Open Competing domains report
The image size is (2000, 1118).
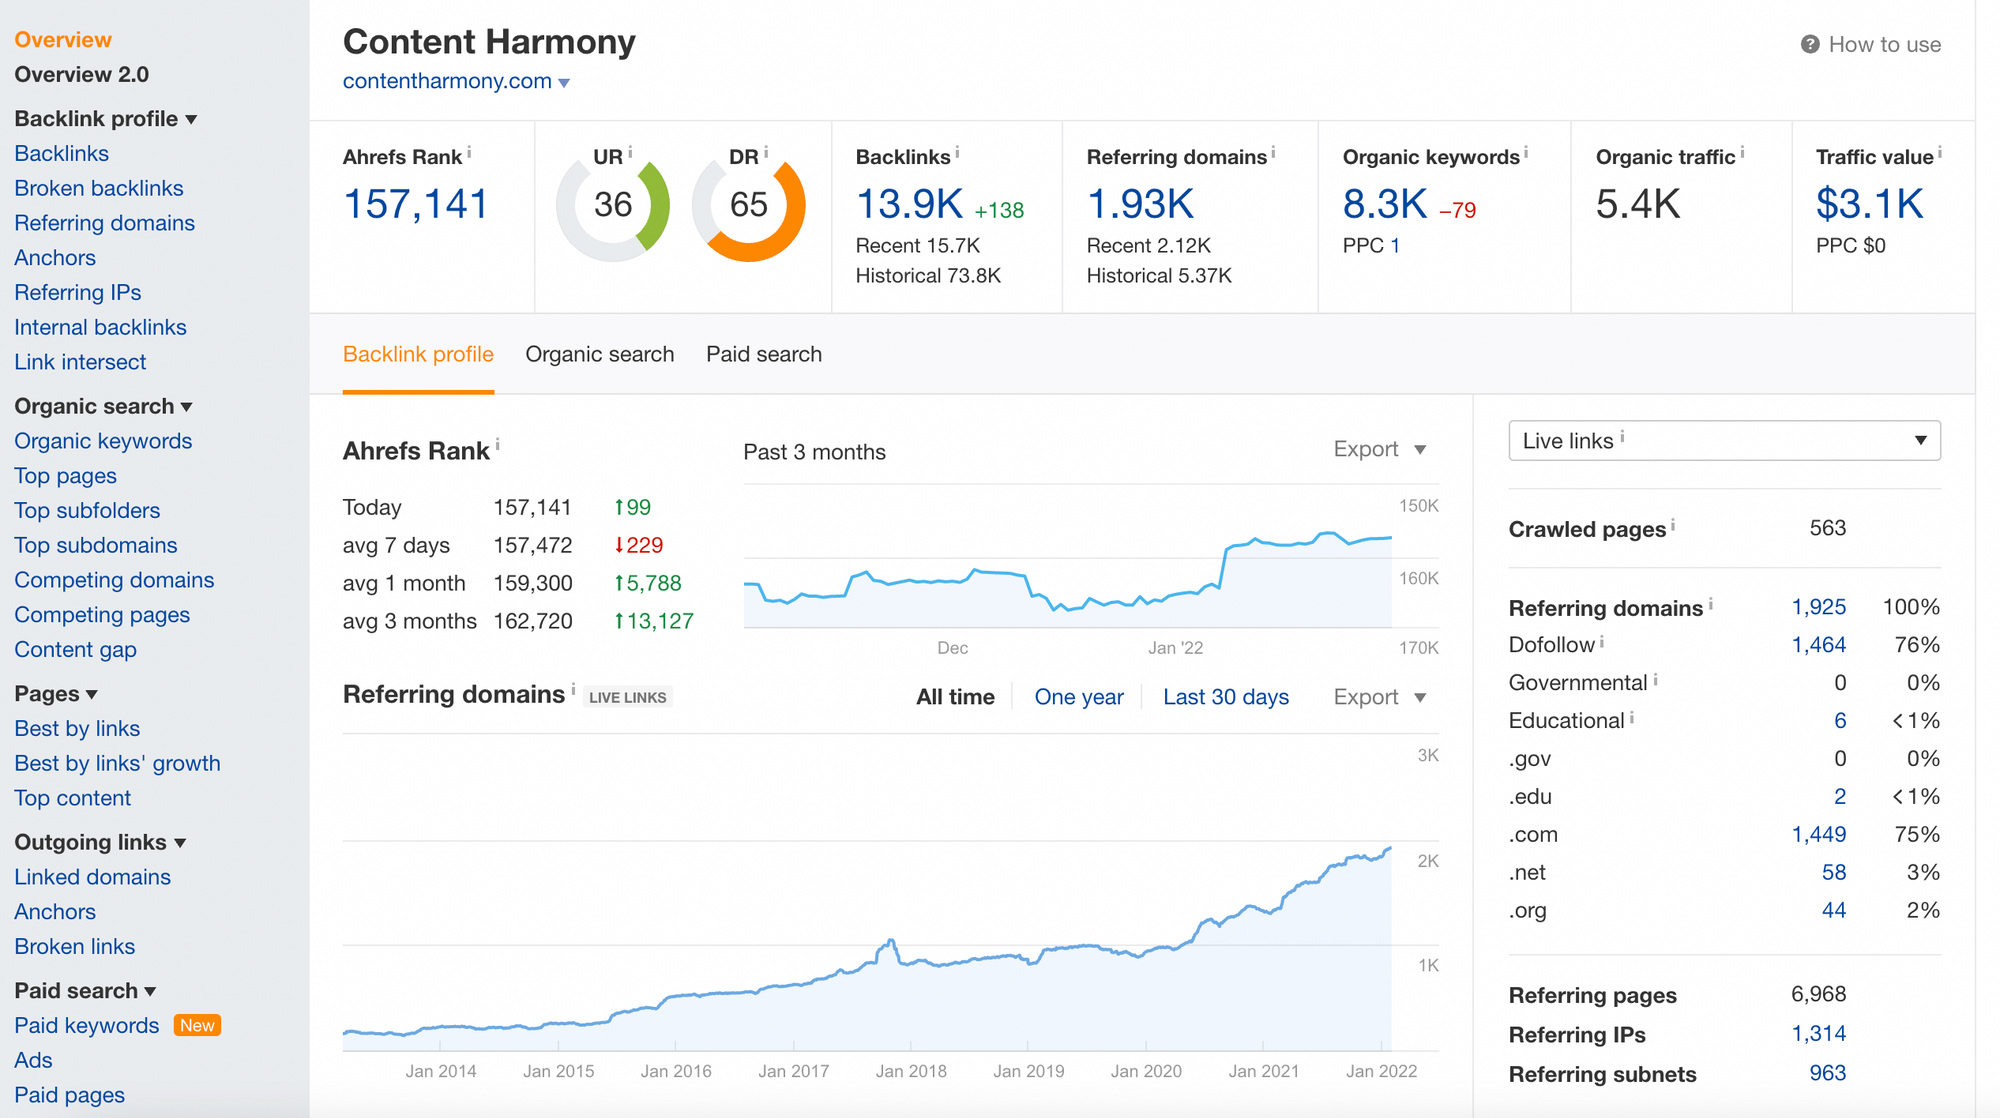pyautogui.click(x=114, y=580)
